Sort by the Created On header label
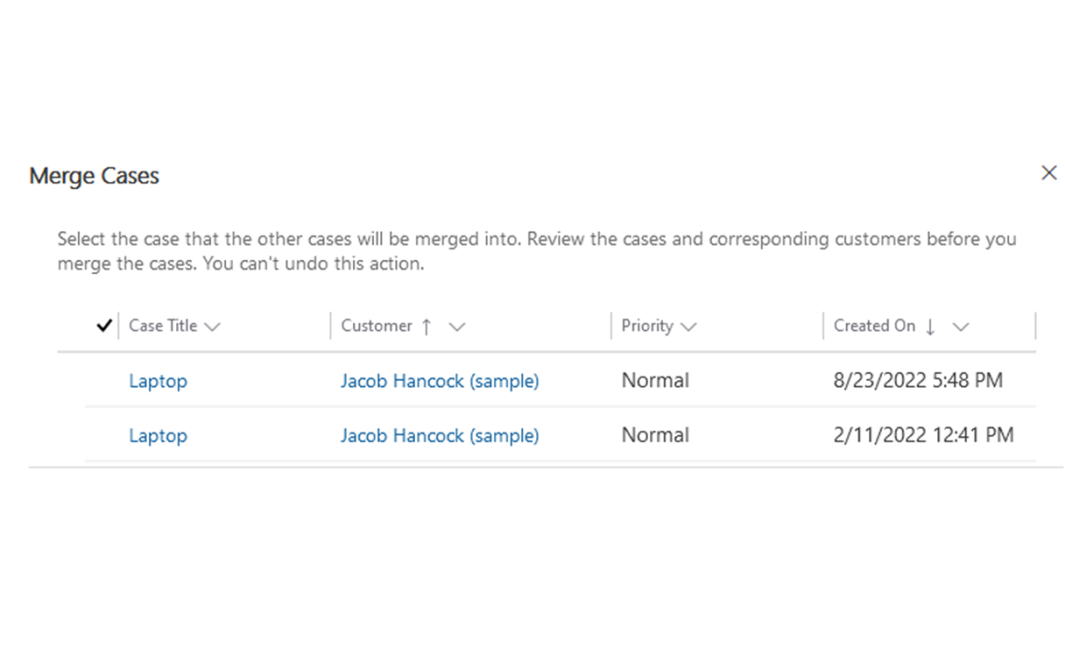Image resolution: width=1065 pixels, height=669 pixels. click(x=874, y=326)
